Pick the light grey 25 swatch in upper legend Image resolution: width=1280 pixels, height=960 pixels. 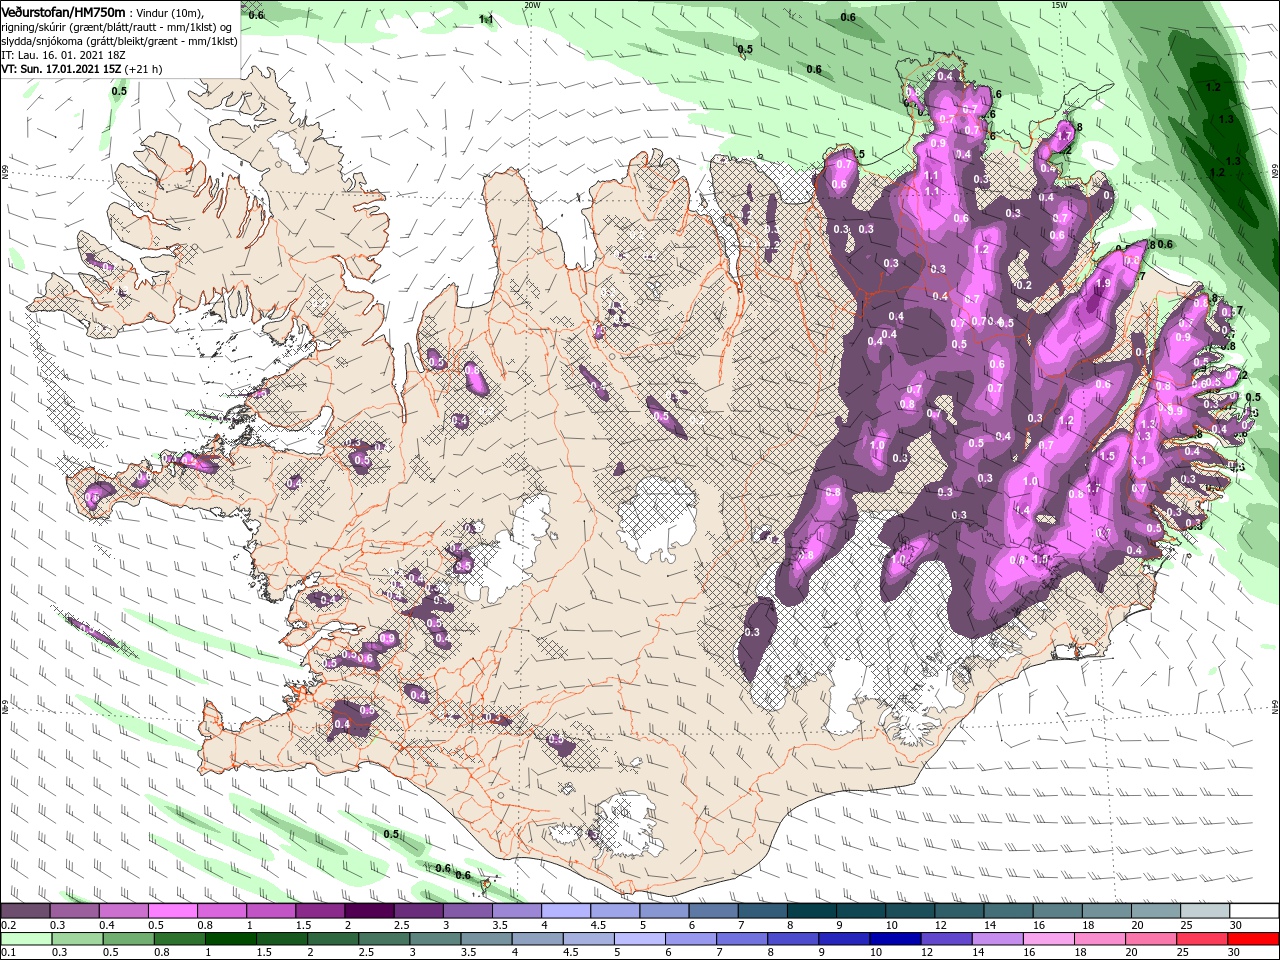pyautogui.click(x=1205, y=911)
